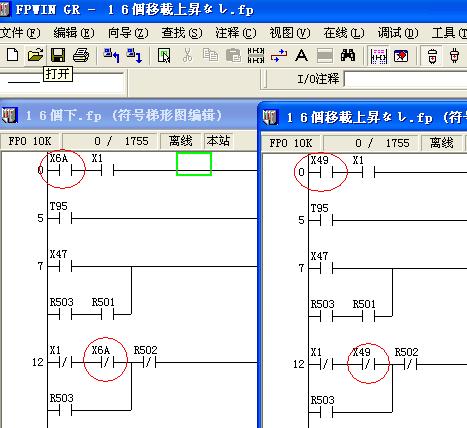Open a file with folder icon
This screenshot has width=467, height=428.
(35, 55)
